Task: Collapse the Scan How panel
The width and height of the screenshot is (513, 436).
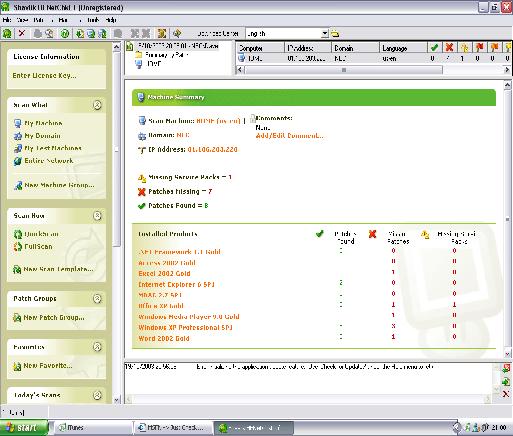Action: pos(97,216)
